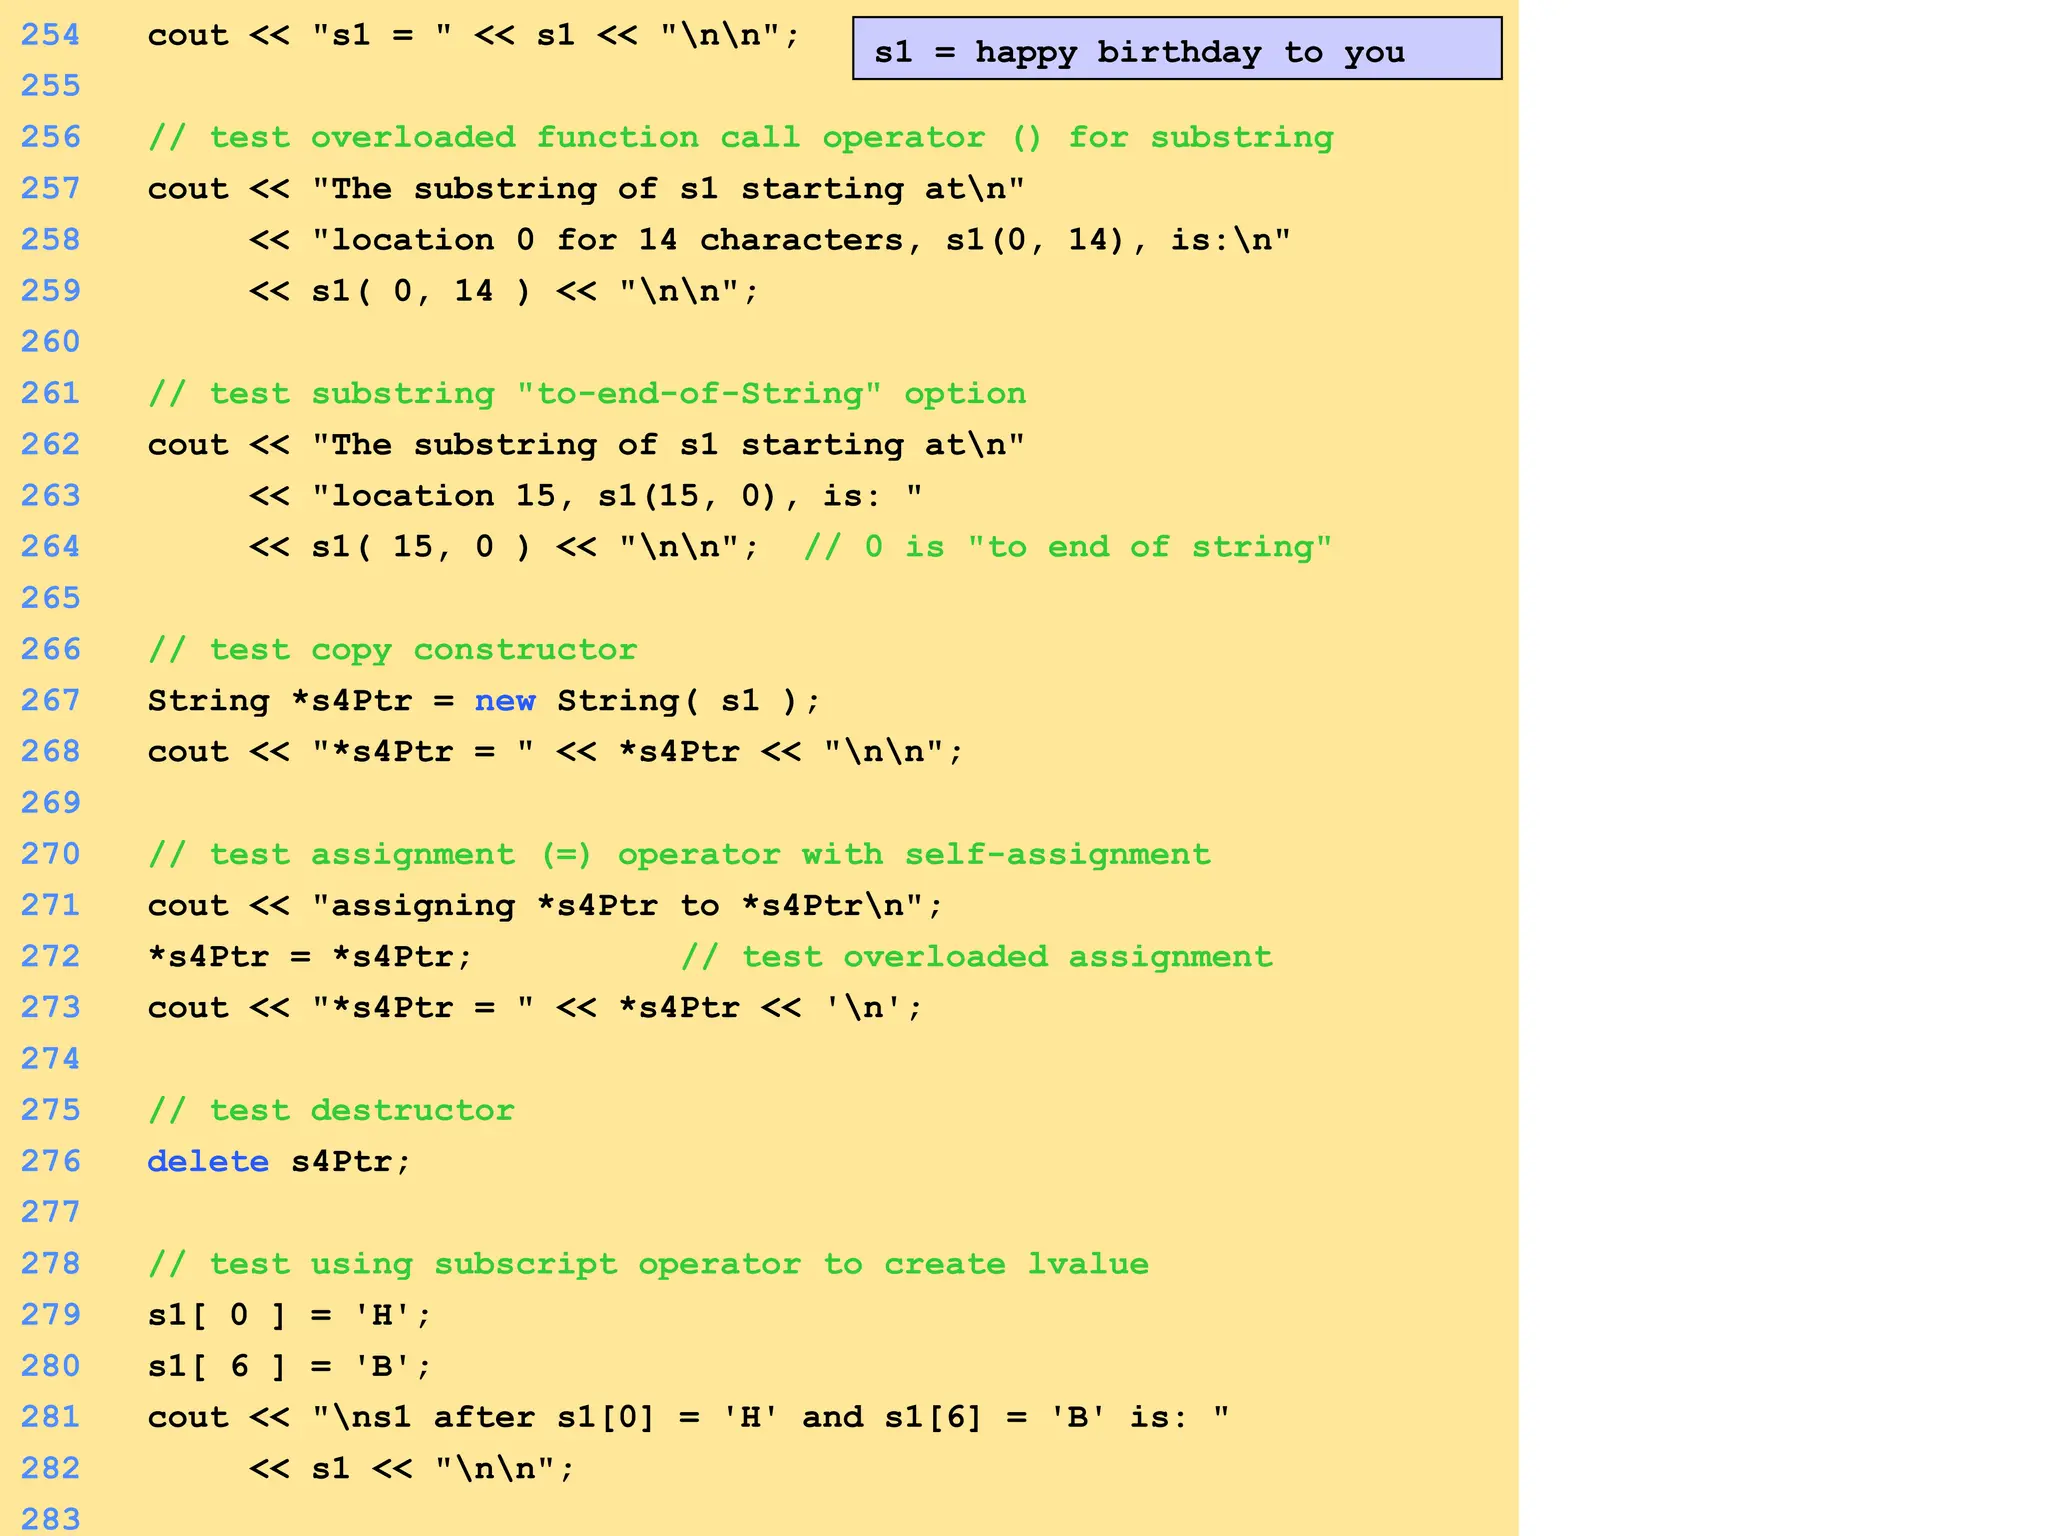Click line number 270
The image size is (2048, 1536).
coord(50,855)
